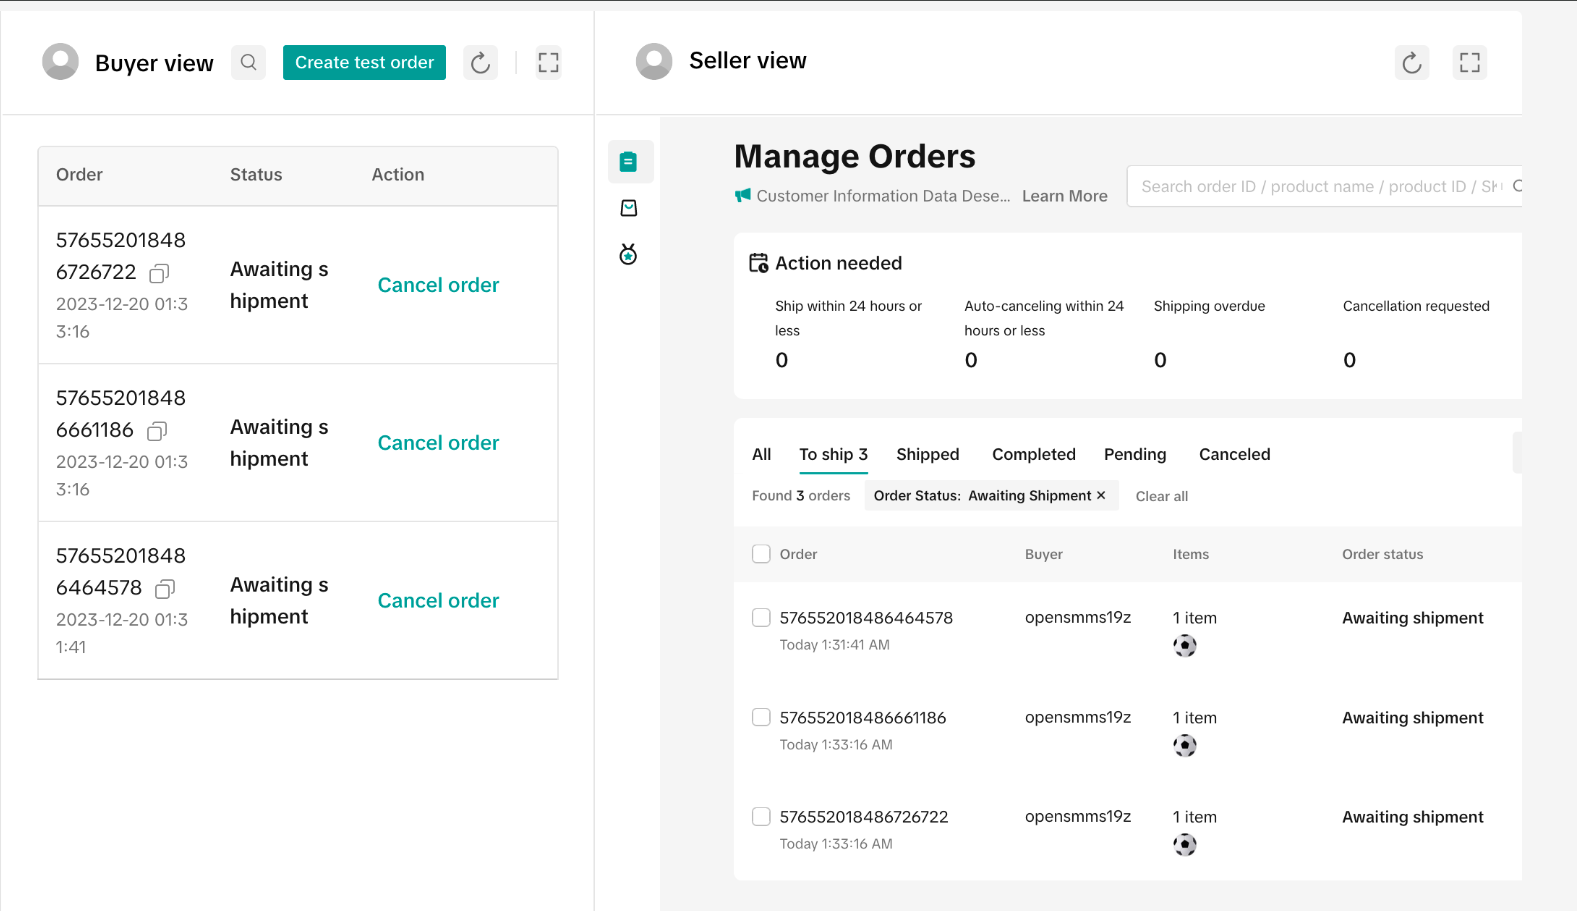Tick the select-all Order header checkbox
Screen dimensions: 1577x911
pyautogui.click(x=761, y=554)
